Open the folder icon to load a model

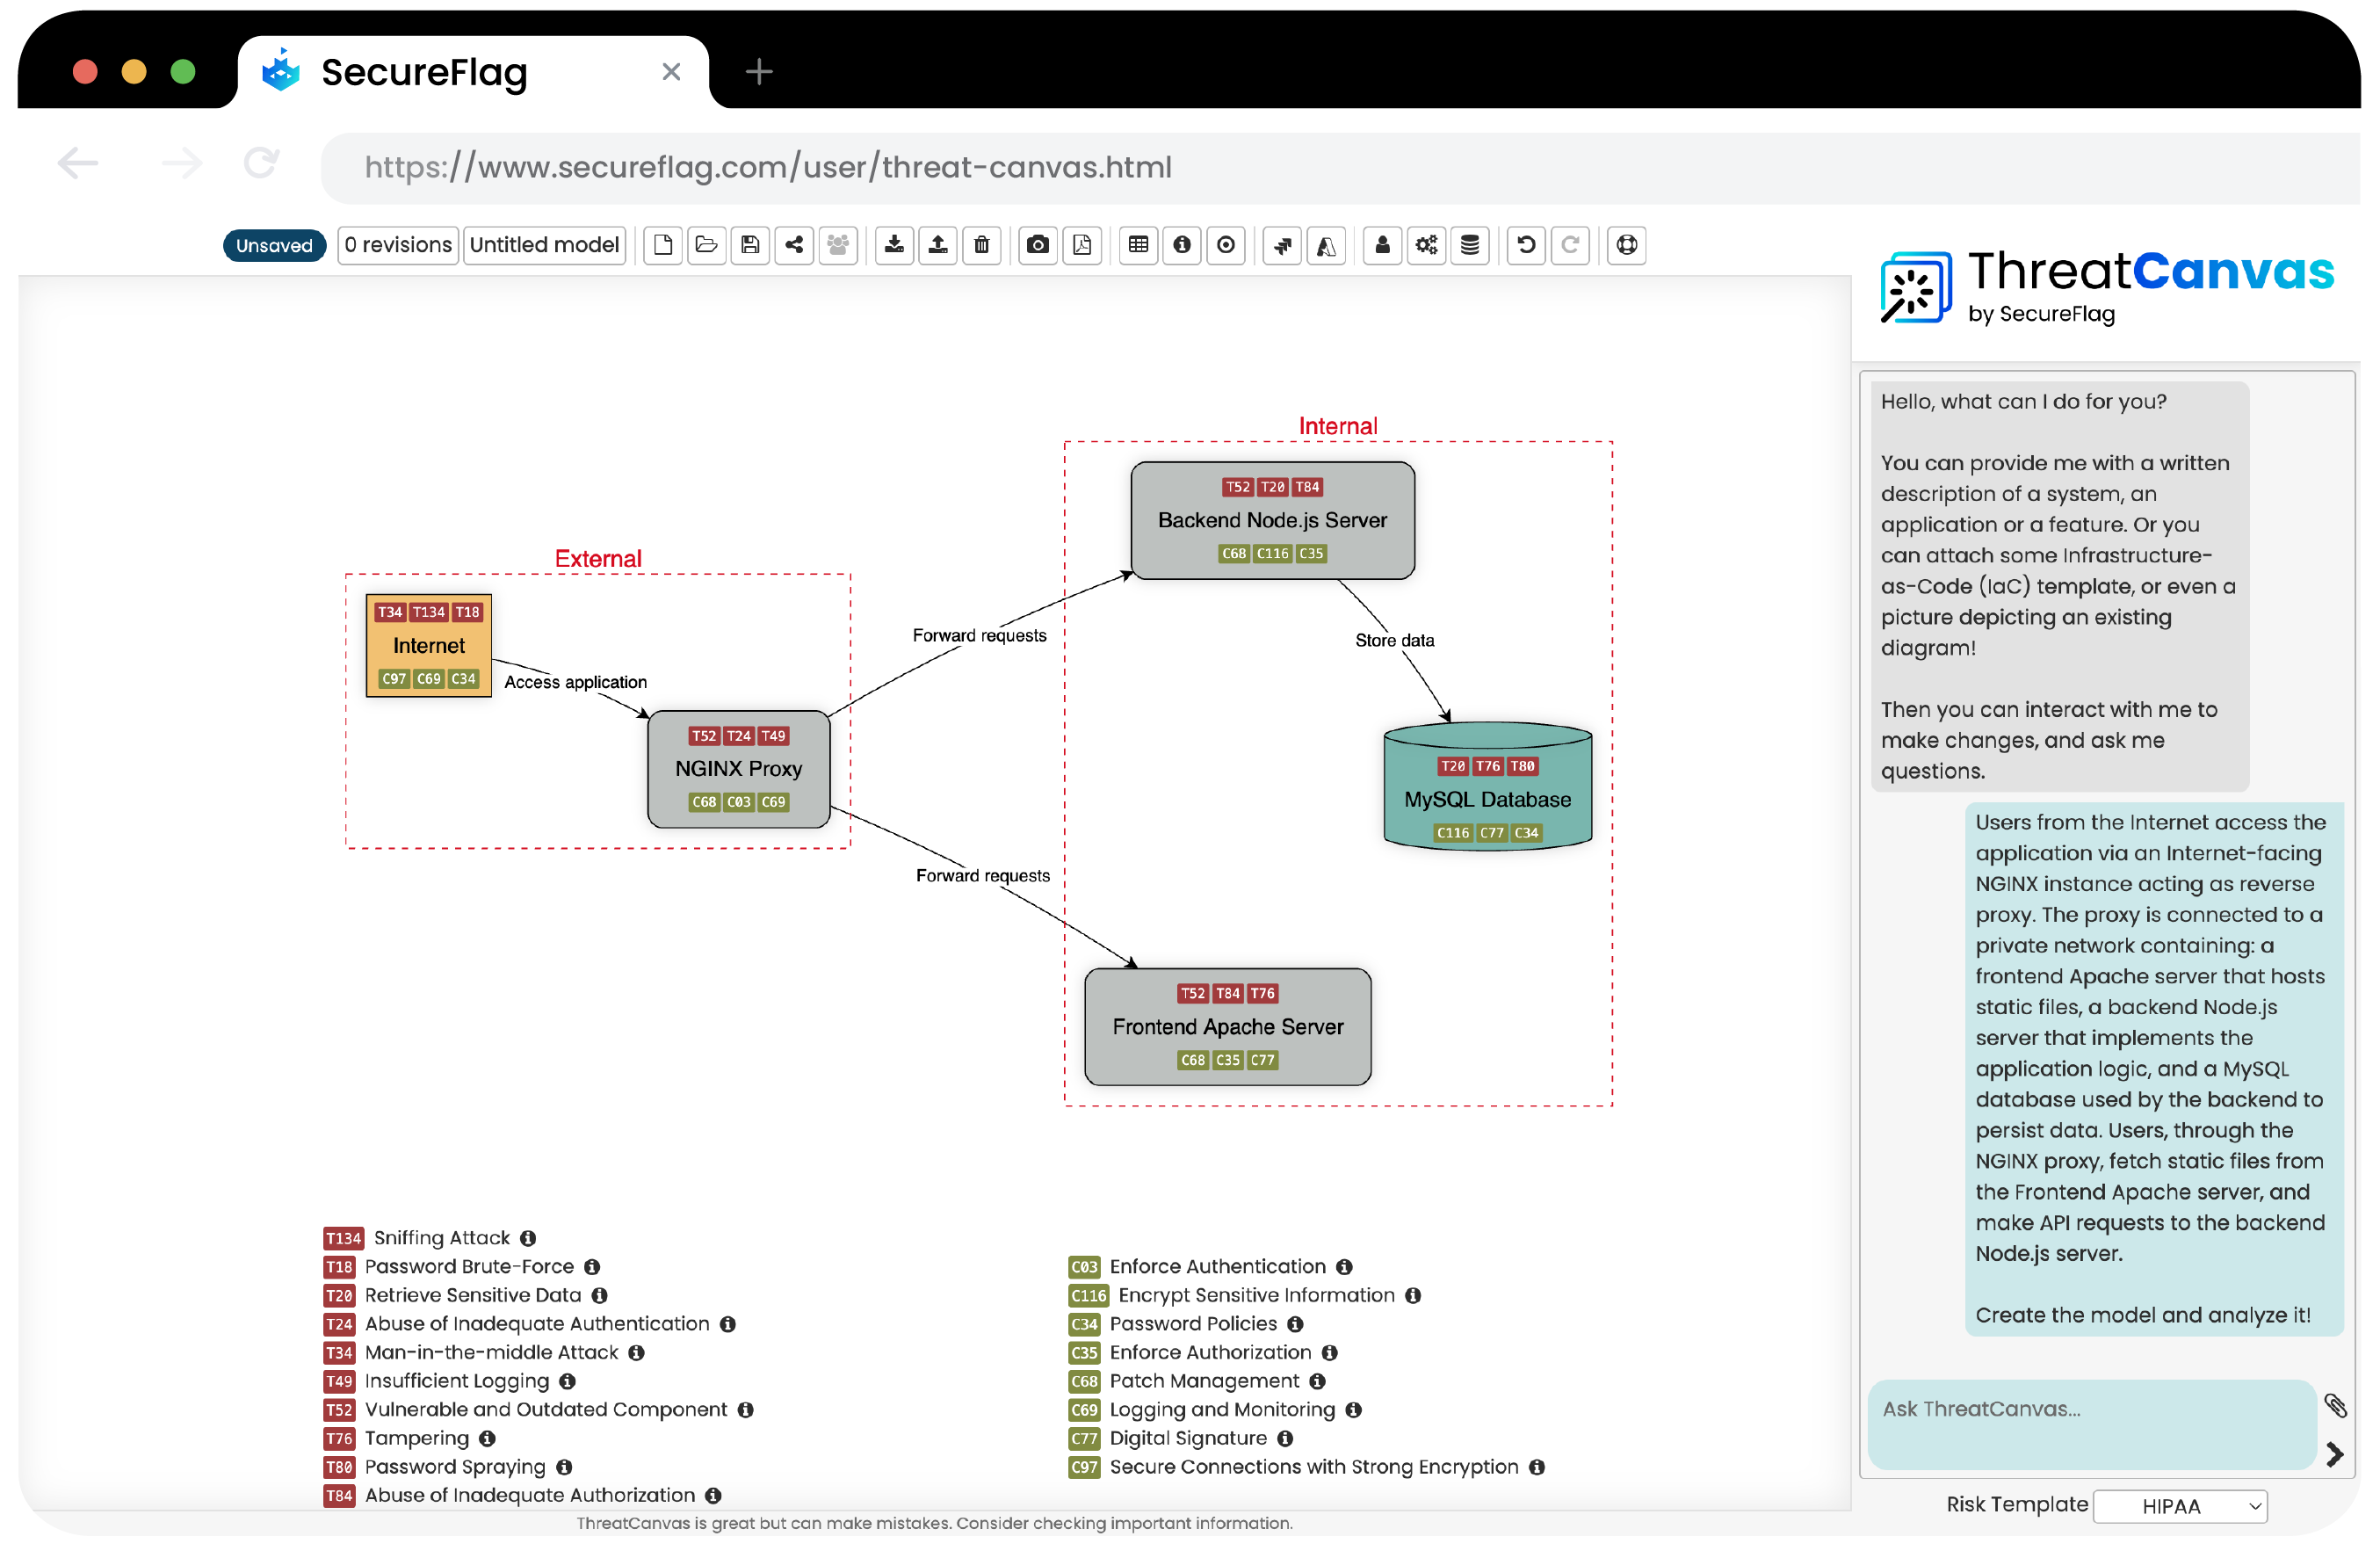[x=707, y=245]
